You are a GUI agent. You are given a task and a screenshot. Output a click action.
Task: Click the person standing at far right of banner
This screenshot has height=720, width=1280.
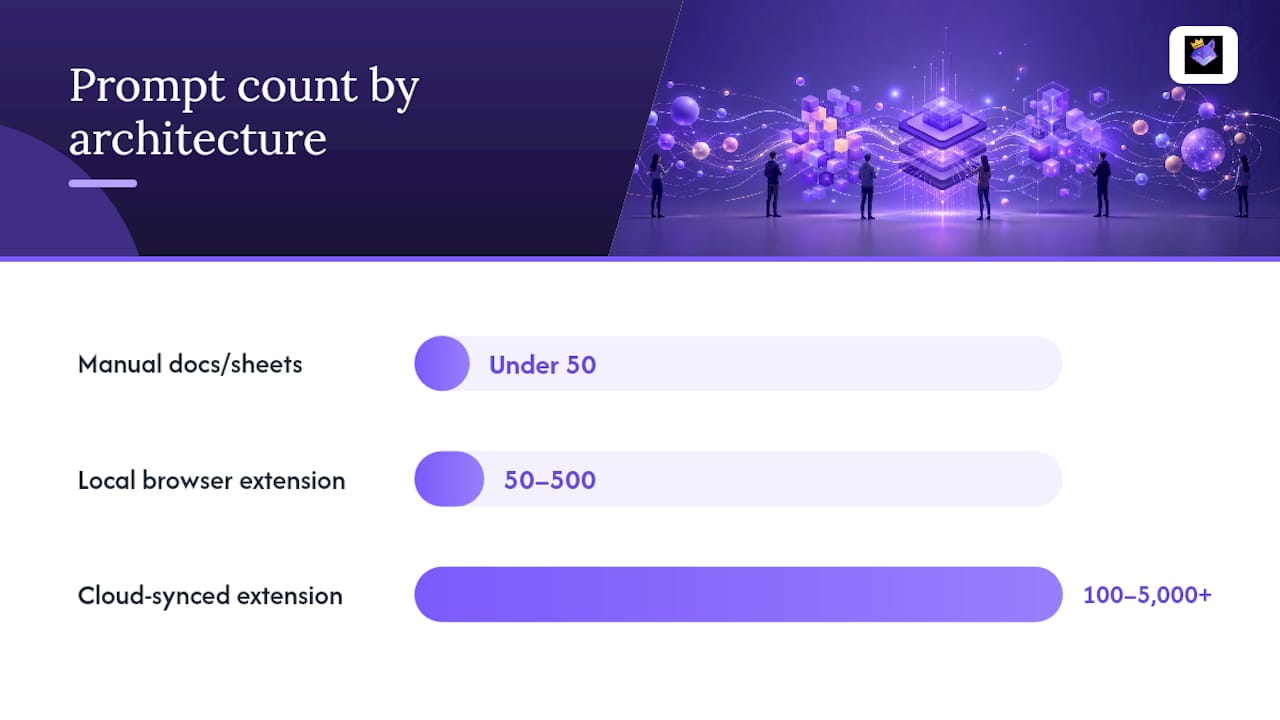(x=1242, y=185)
